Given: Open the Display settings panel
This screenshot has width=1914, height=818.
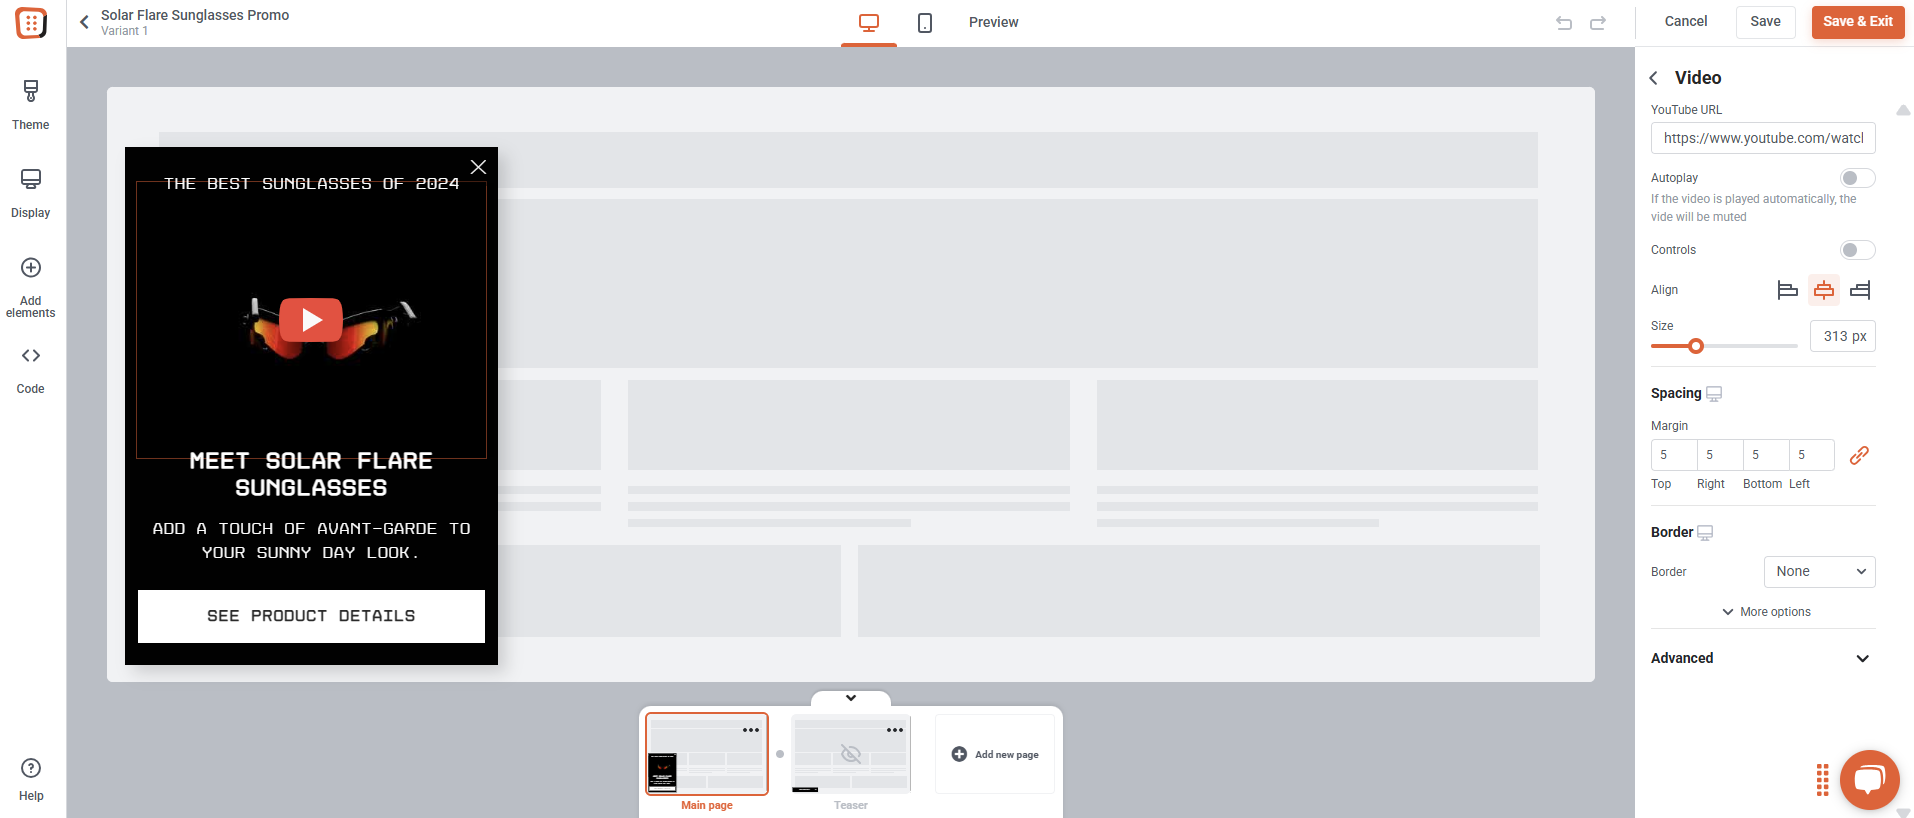Looking at the screenshot, I should coord(31,193).
